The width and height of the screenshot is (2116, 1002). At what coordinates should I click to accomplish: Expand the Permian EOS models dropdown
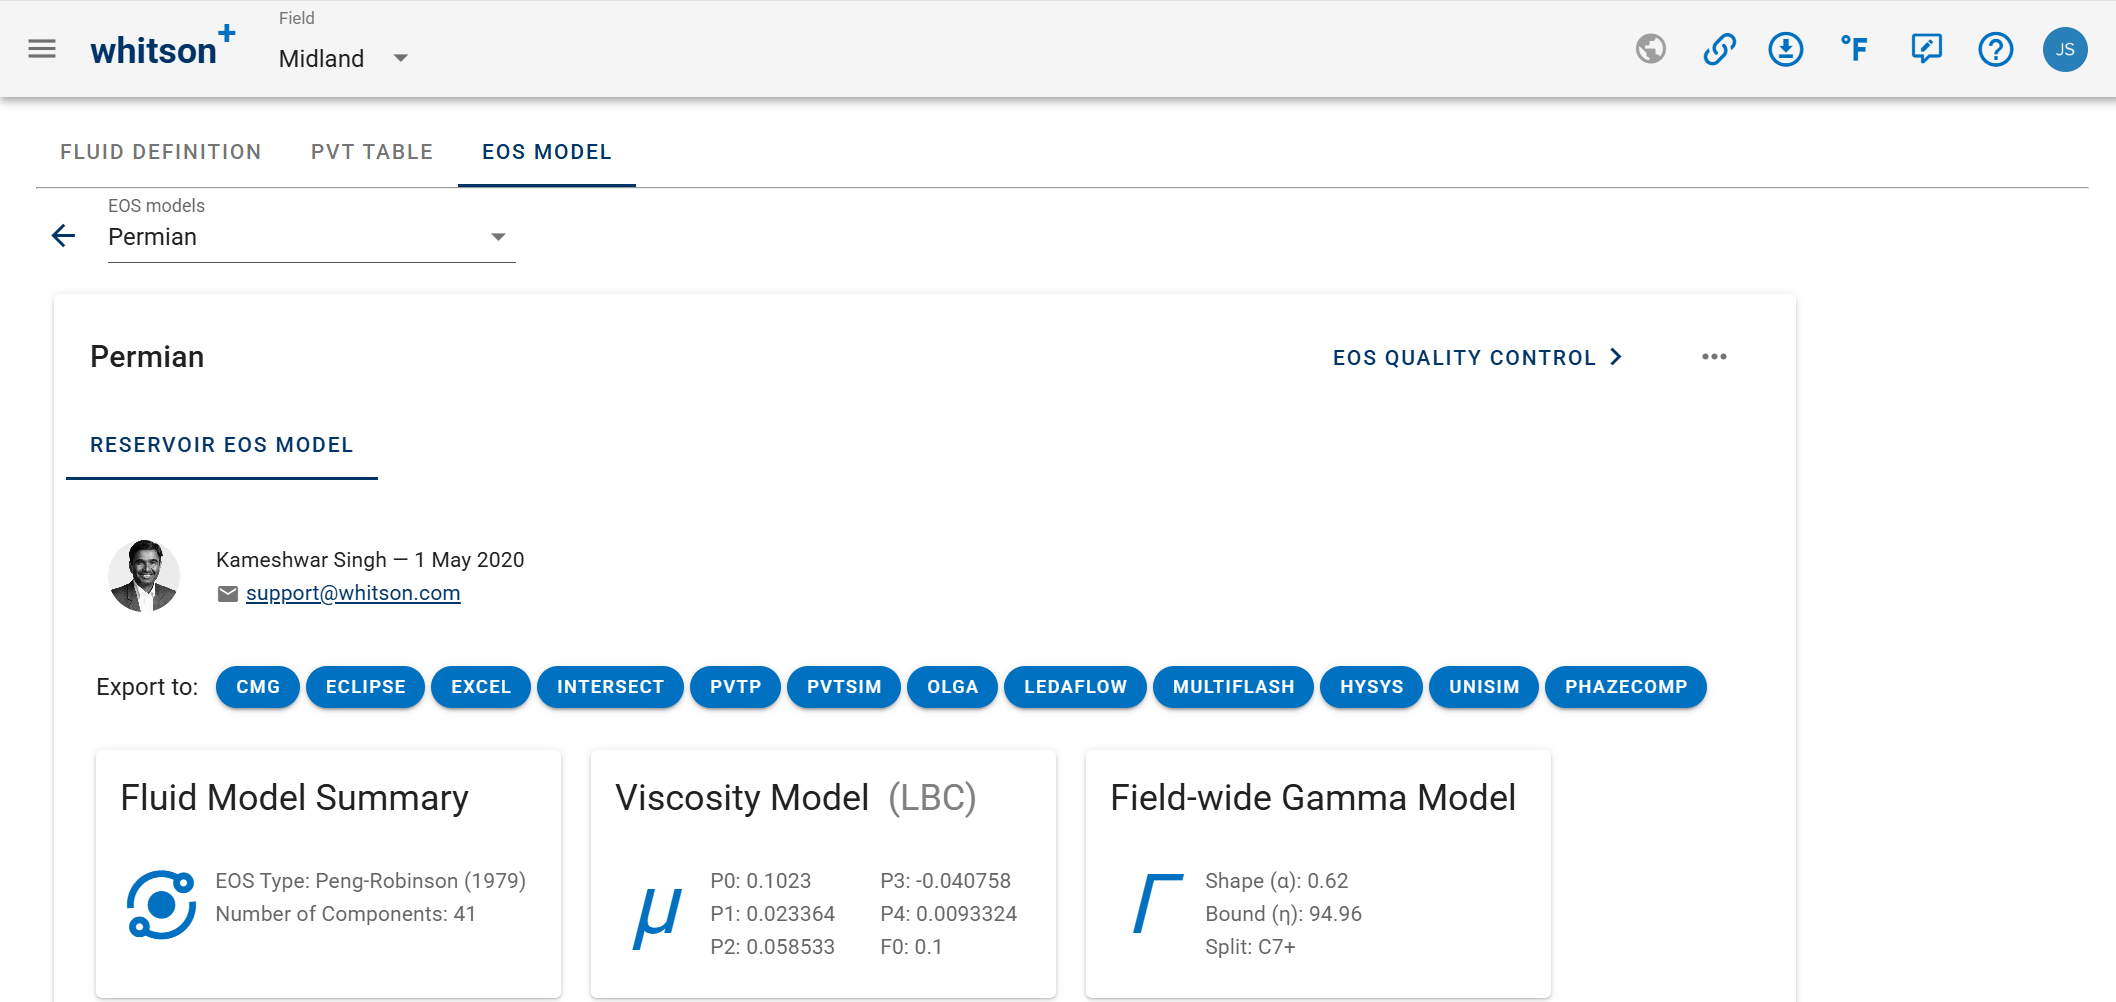[312, 237]
